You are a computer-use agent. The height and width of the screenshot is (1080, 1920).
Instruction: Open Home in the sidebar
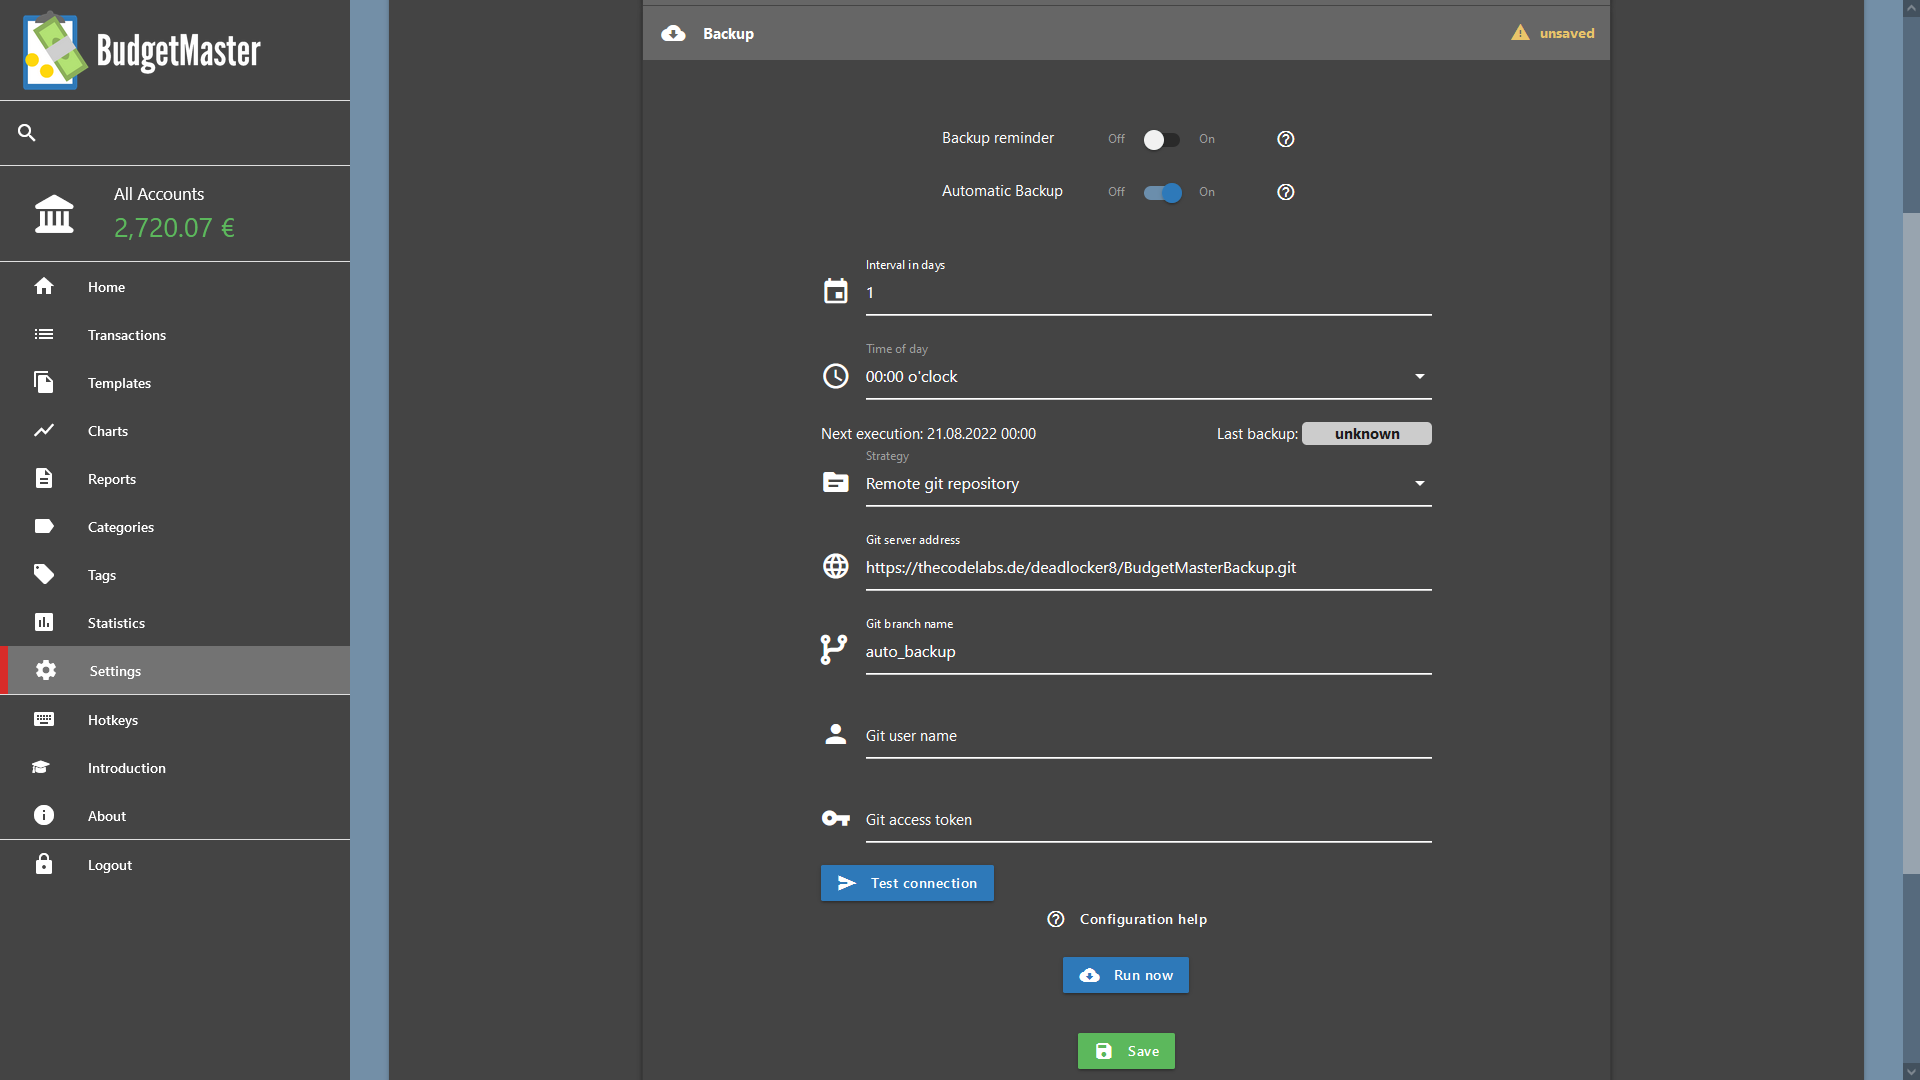[x=175, y=286]
